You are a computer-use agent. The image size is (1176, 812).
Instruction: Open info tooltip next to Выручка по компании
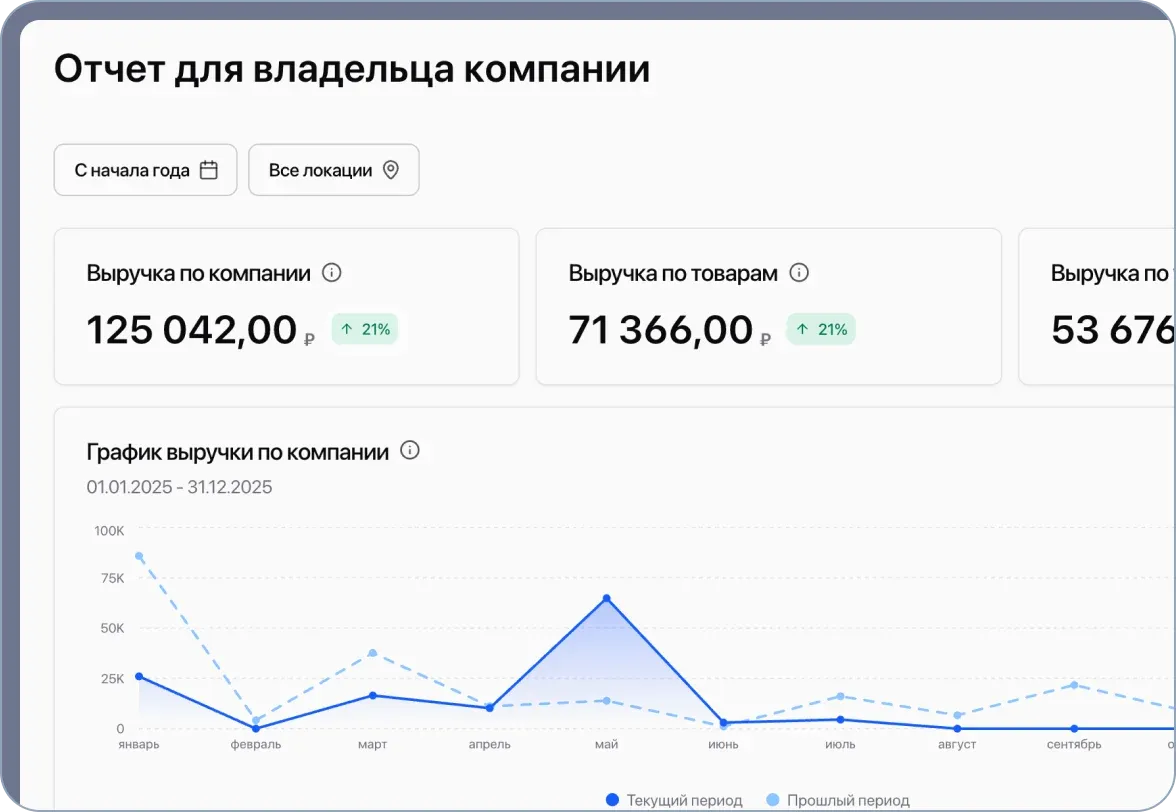331,272
